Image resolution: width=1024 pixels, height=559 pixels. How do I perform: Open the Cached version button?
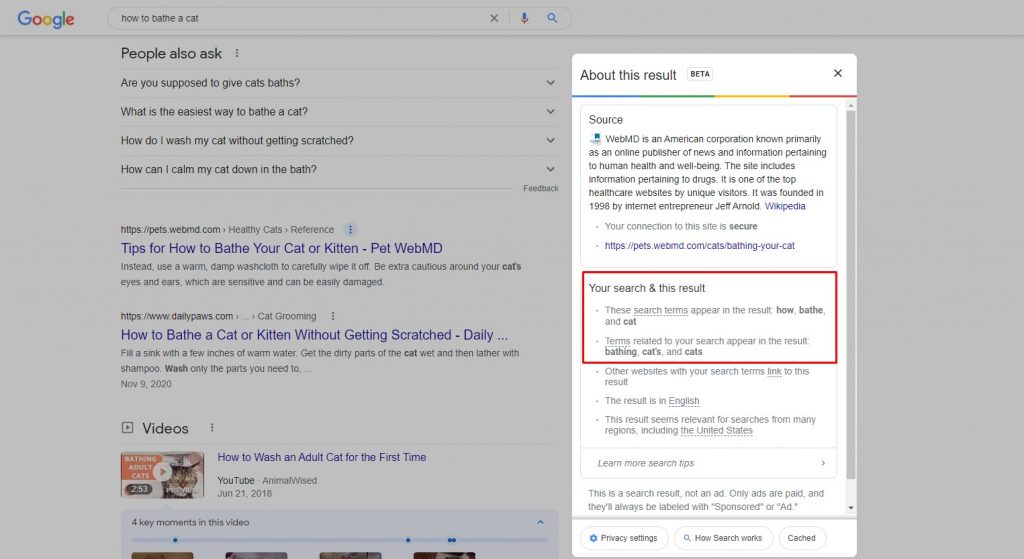(x=801, y=538)
